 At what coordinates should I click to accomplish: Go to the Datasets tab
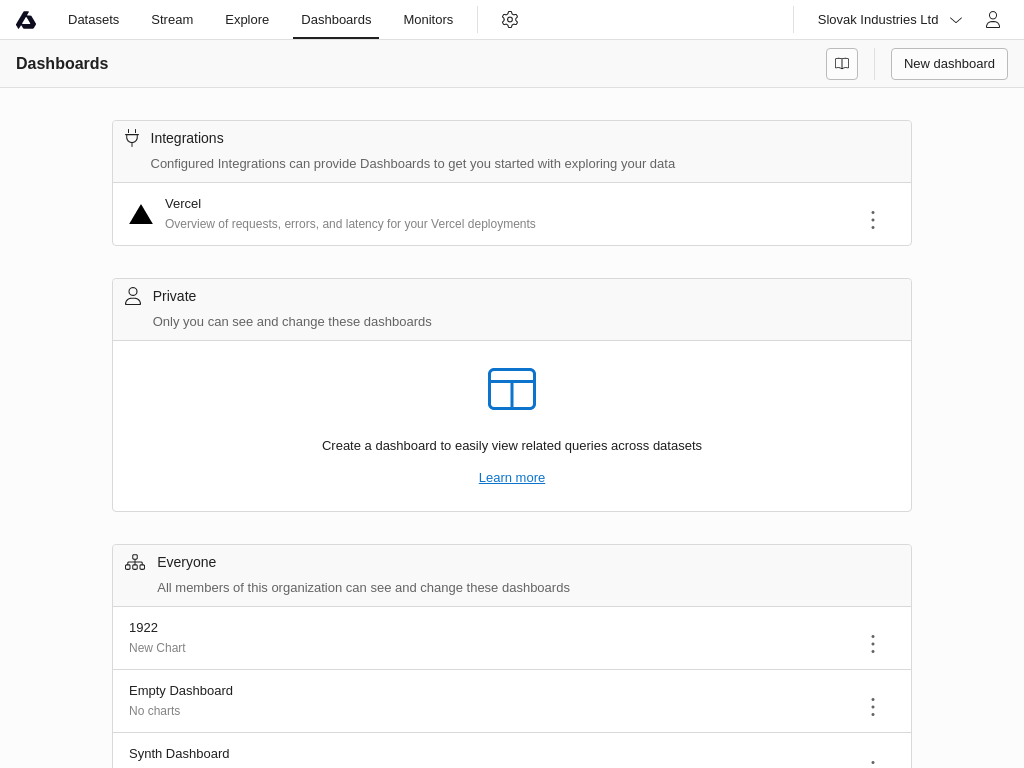[x=93, y=20]
